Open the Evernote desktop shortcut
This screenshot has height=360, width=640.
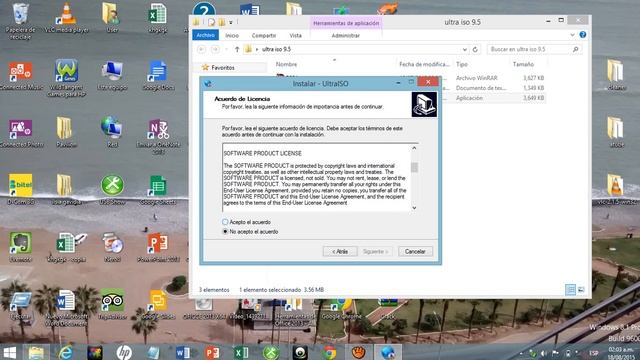coord(20,247)
